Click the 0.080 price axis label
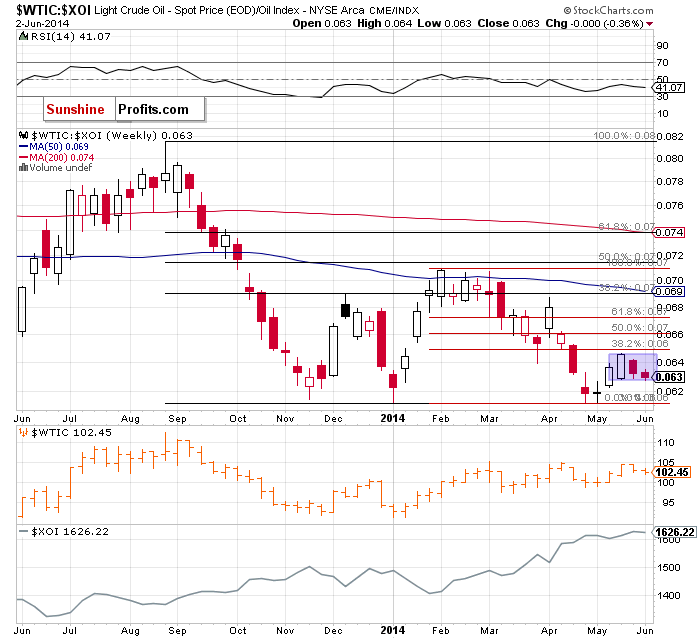 coord(670,159)
